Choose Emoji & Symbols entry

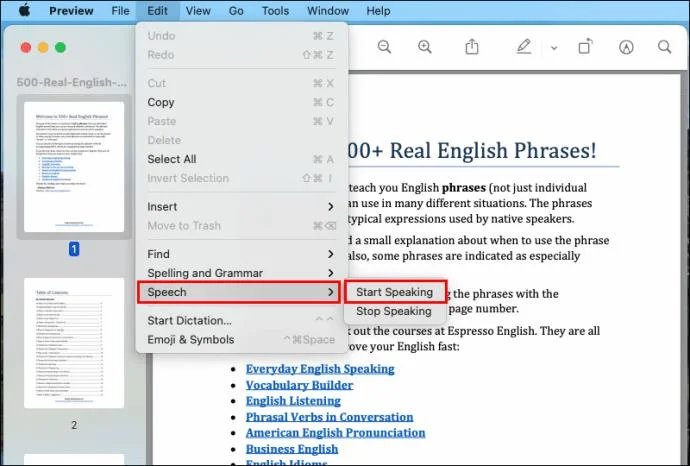coord(240,339)
